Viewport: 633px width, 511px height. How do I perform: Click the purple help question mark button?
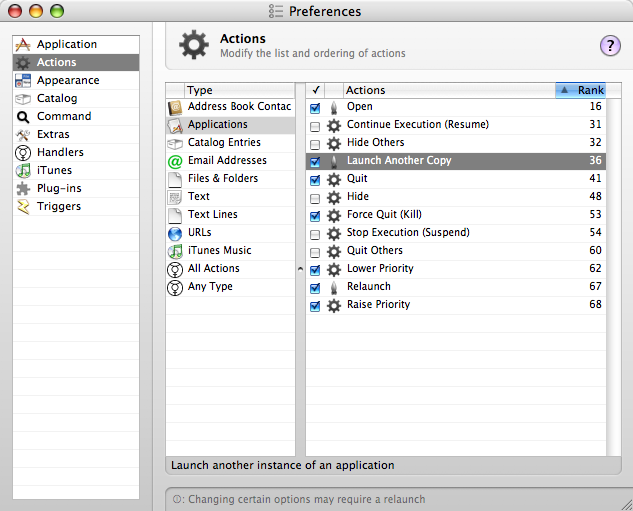pyautogui.click(x=610, y=45)
